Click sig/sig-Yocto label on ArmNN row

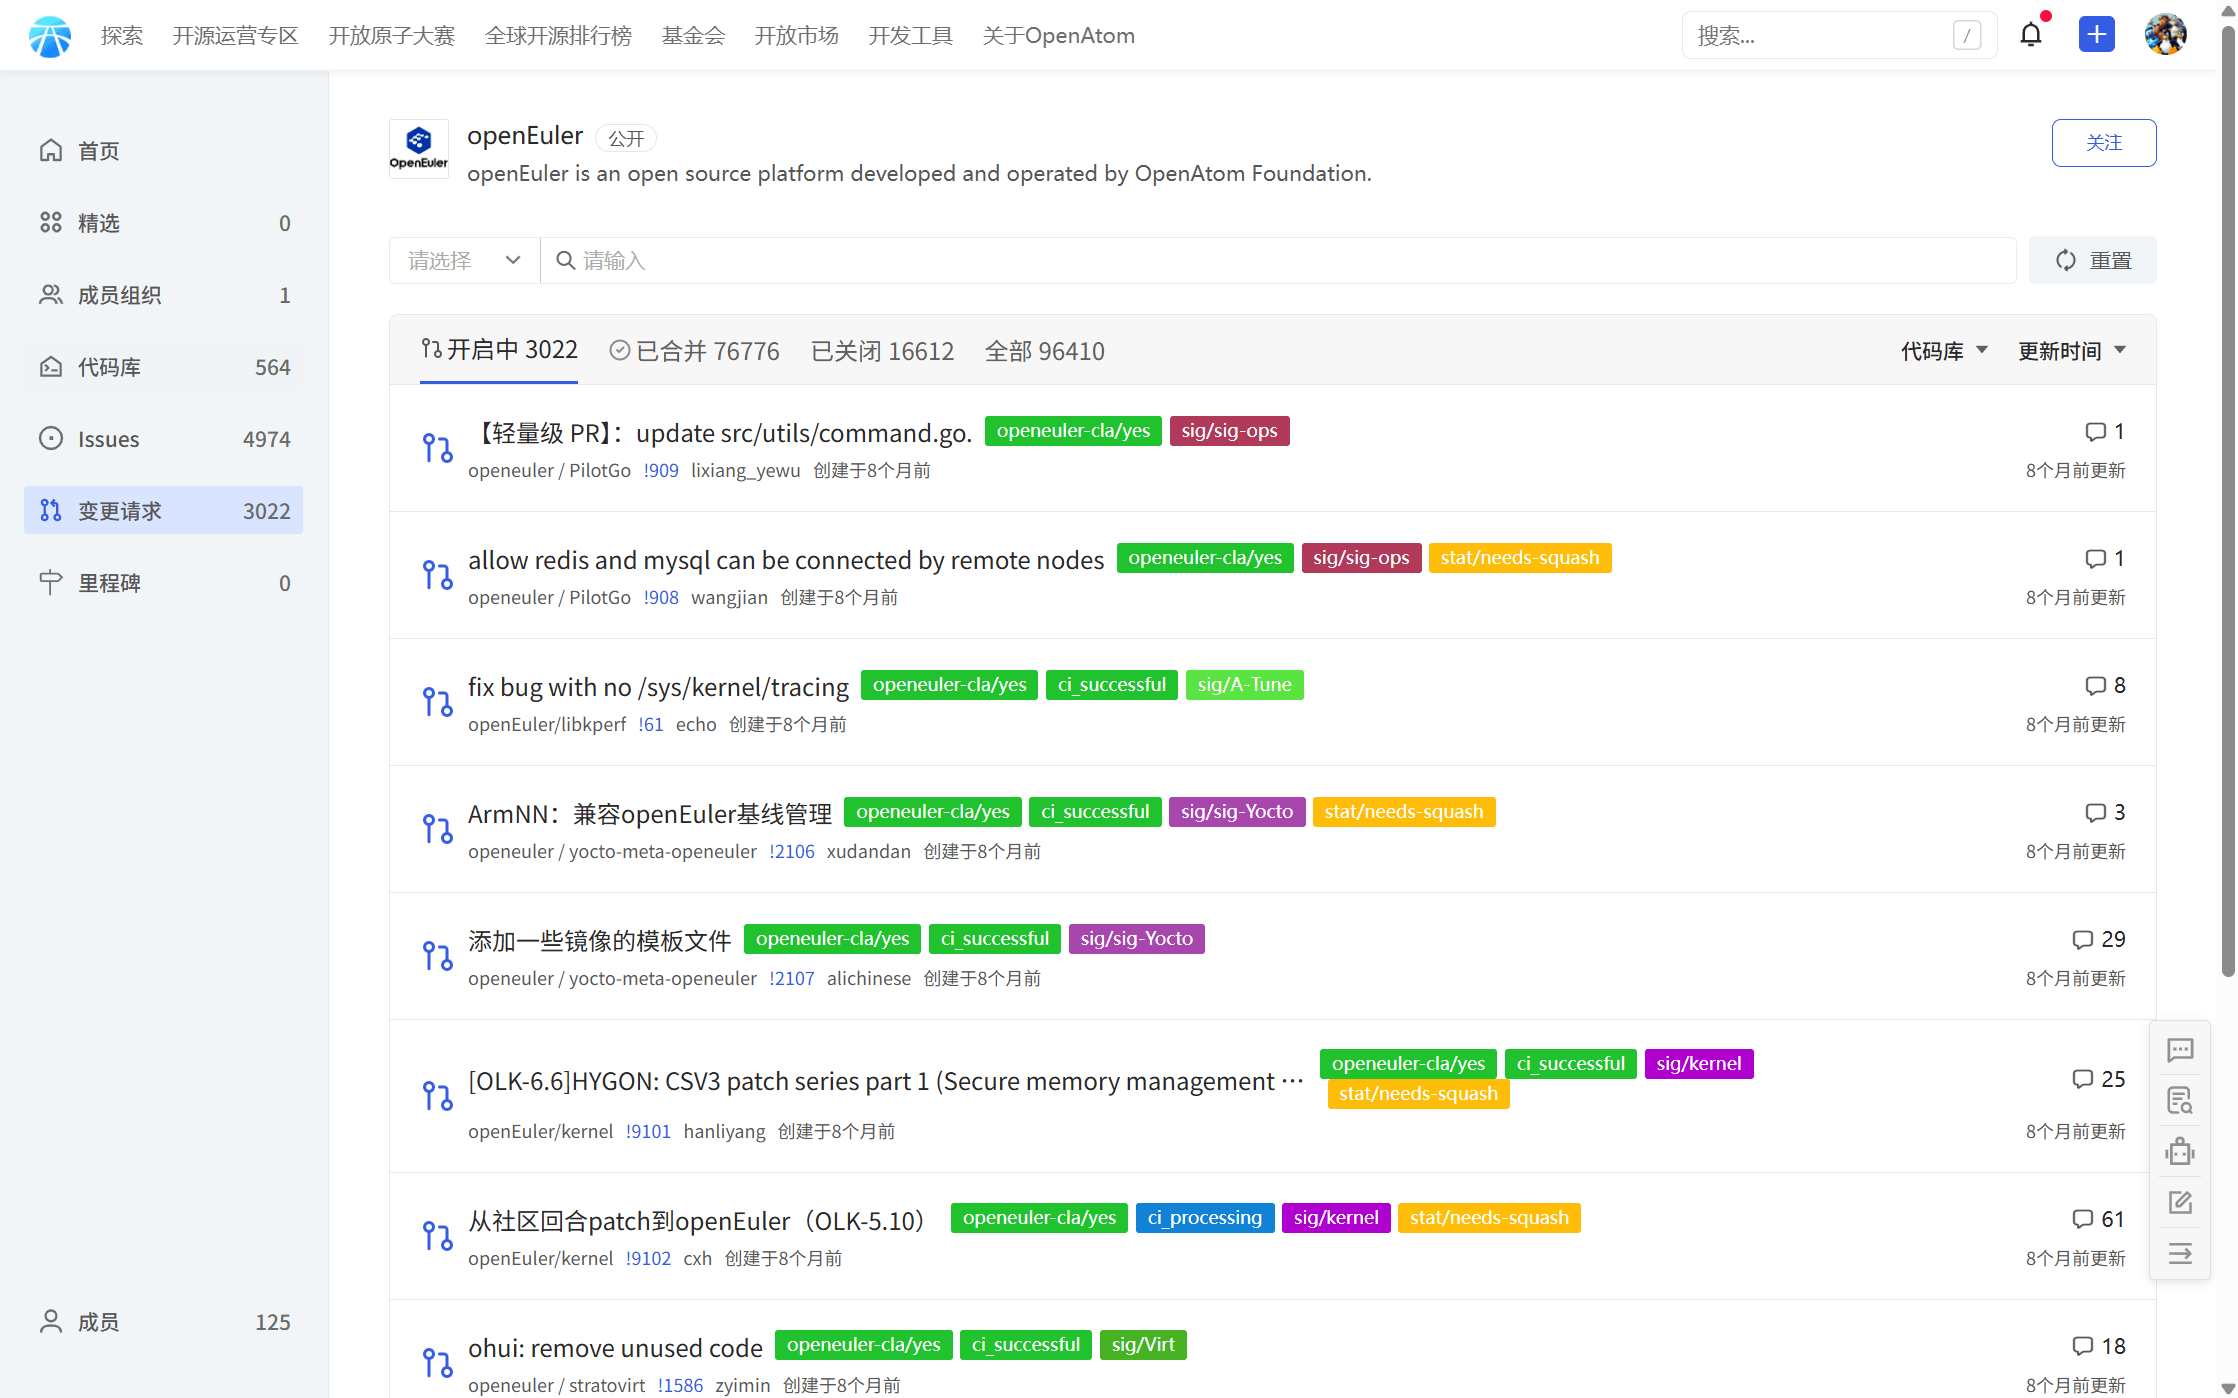1236,812
